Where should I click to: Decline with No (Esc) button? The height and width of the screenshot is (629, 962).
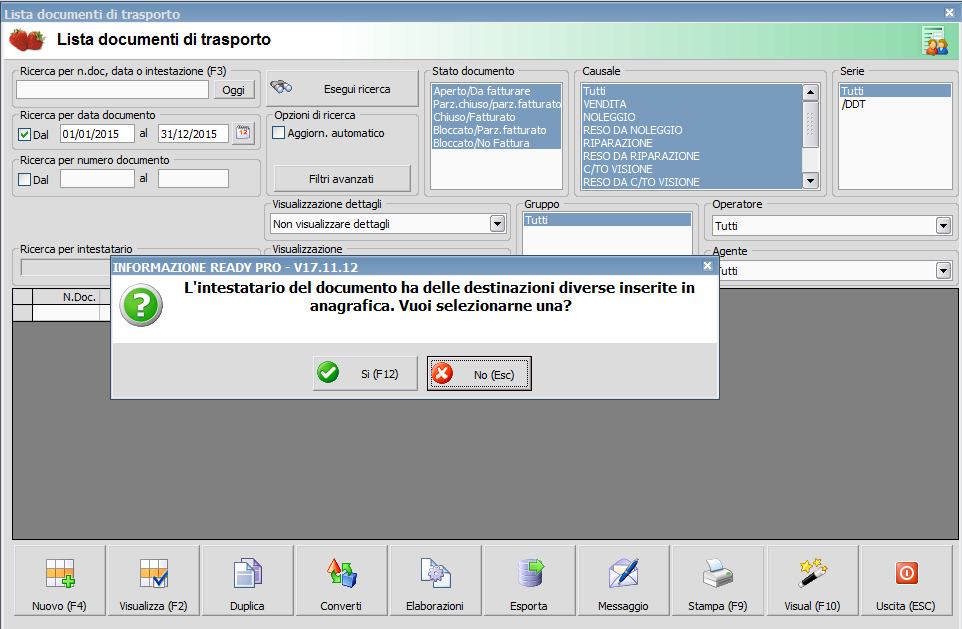pos(479,373)
